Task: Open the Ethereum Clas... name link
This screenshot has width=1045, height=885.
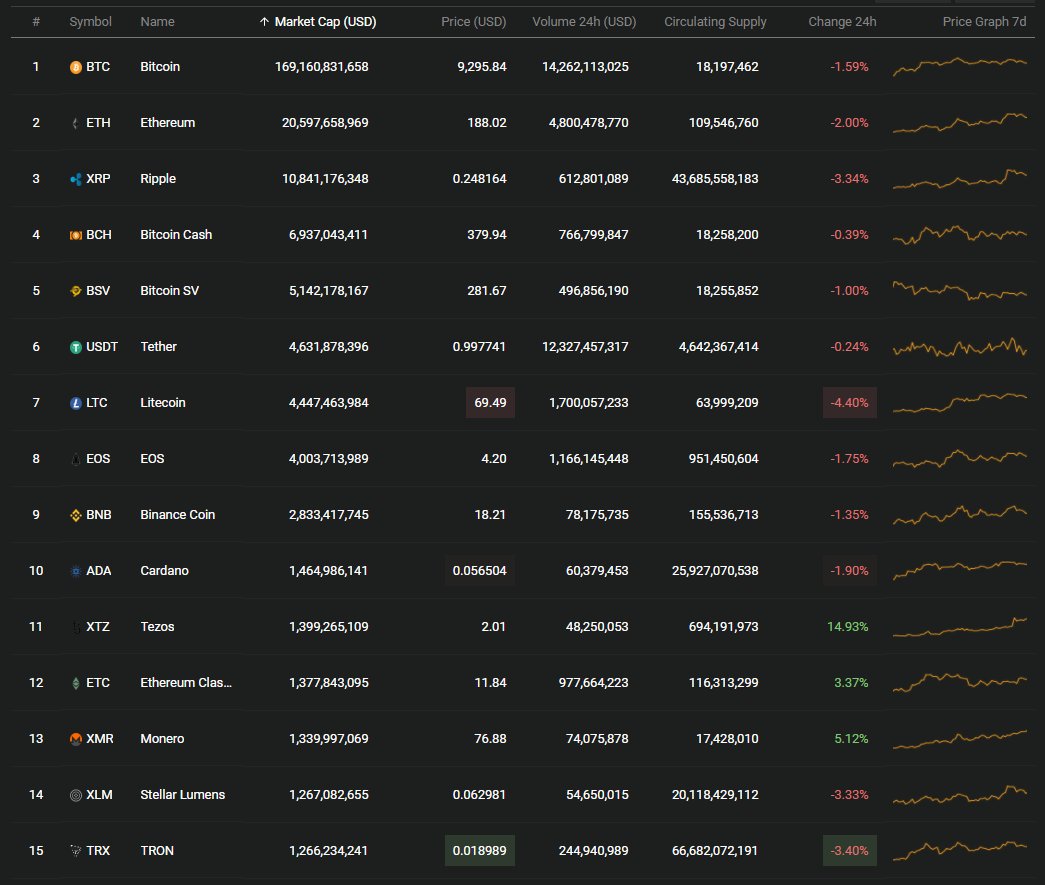Action: 186,682
